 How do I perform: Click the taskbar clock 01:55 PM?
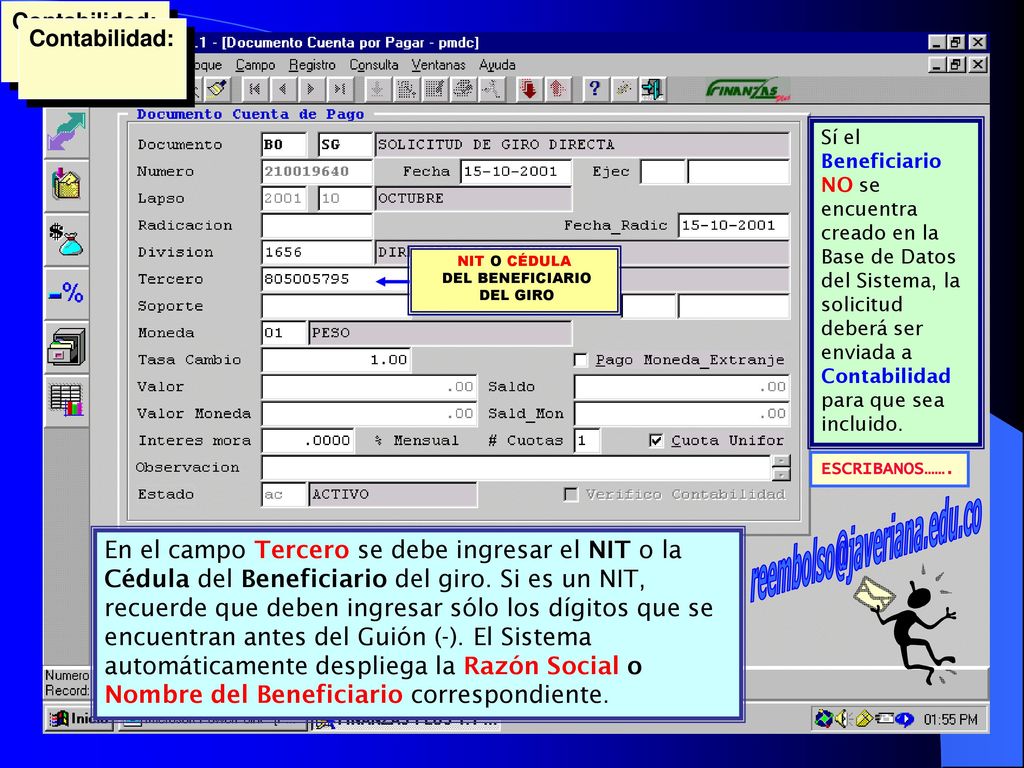(x=950, y=720)
